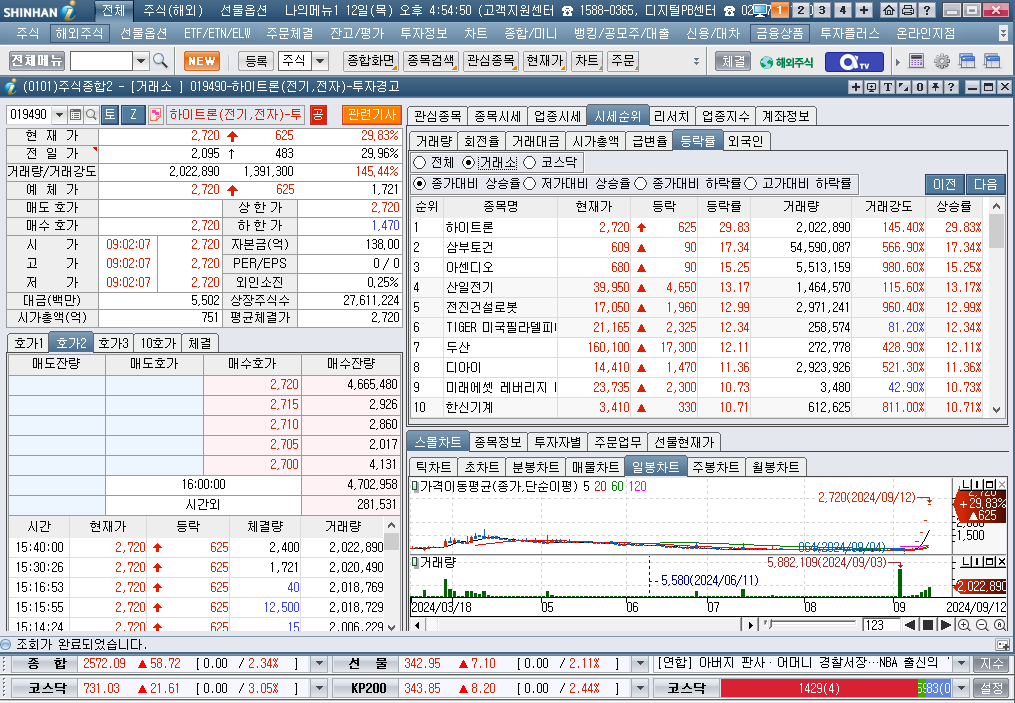Click the 관련기사 button
The height and width of the screenshot is (703, 1015).
click(x=372, y=115)
